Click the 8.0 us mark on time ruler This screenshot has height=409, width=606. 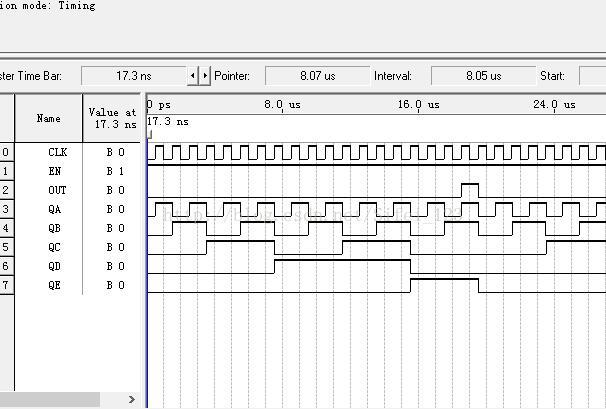point(283,105)
